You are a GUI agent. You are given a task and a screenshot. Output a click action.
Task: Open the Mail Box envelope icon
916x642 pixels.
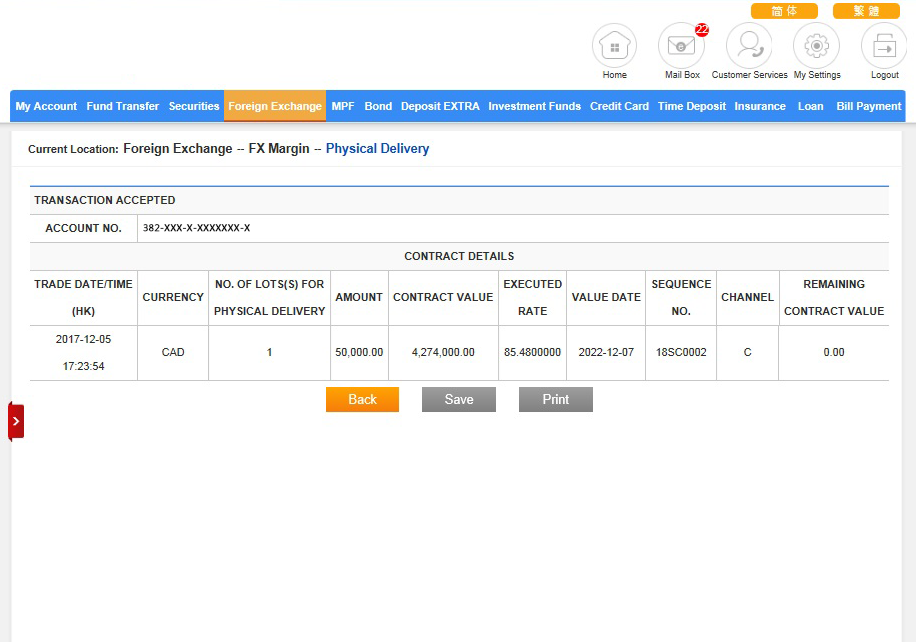pyautogui.click(x=681, y=46)
